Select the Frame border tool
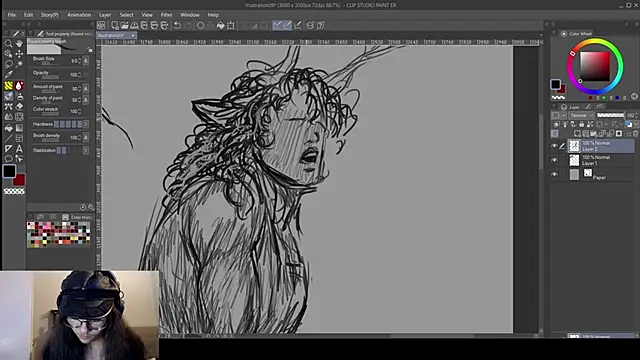Image resolution: width=640 pixels, height=360 pixels. coord(19,138)
